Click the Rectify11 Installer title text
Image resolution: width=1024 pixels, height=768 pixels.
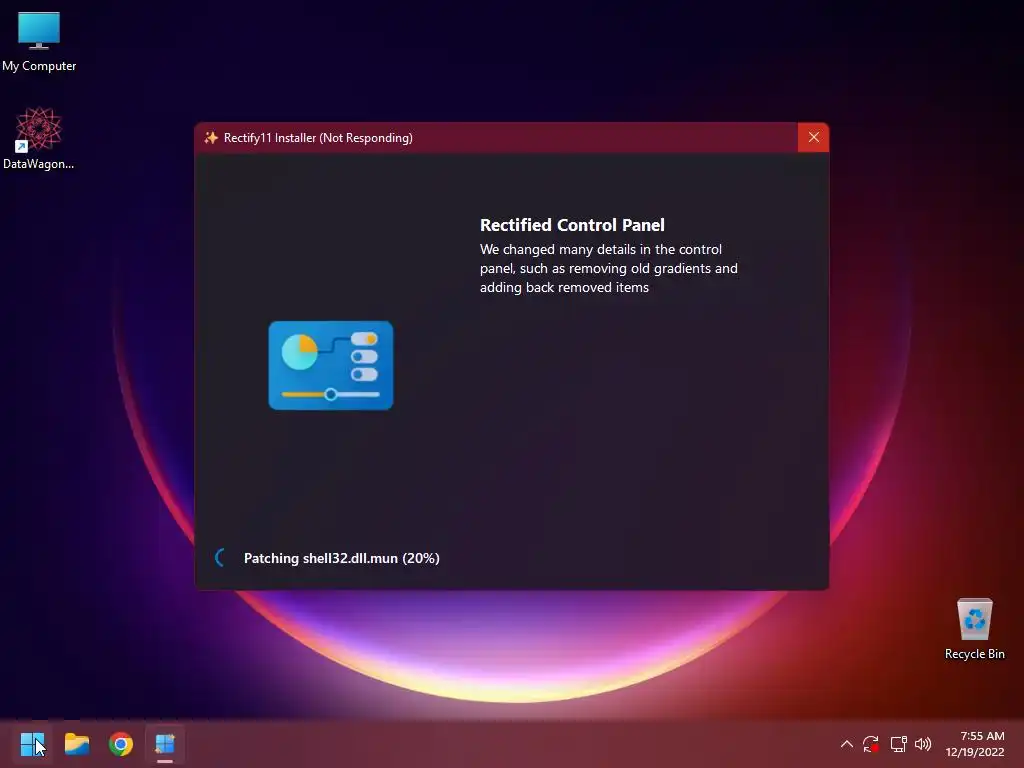point(318,138)
